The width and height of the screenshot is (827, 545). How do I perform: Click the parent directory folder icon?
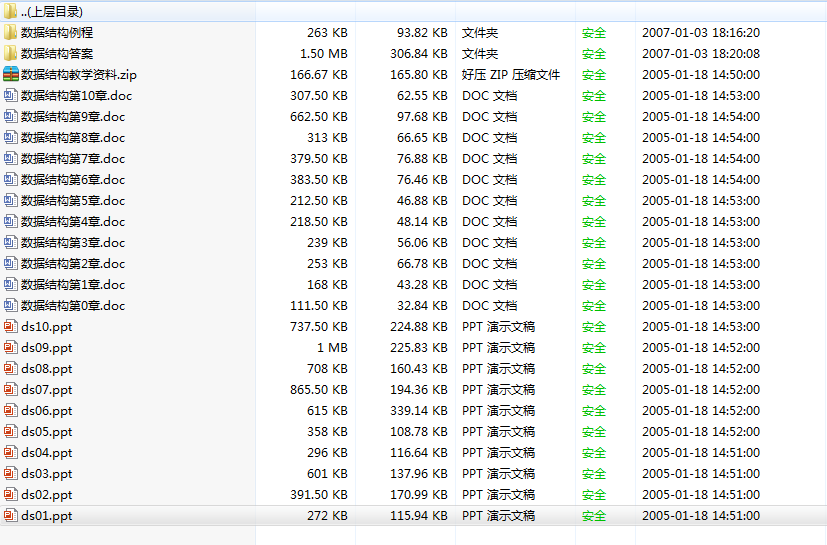click(11, 11)
